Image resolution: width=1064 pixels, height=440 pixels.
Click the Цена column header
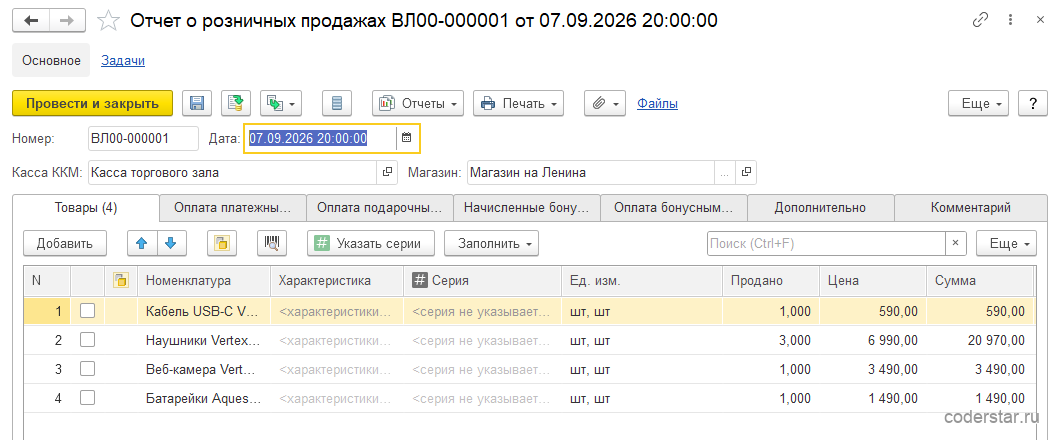(873, 280)
